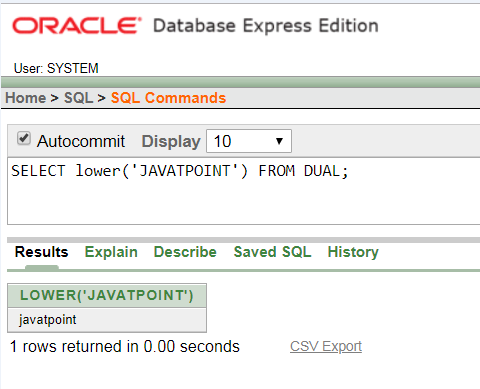Switch to the Explain tab
480x389 pixels.
pos(111,252)
